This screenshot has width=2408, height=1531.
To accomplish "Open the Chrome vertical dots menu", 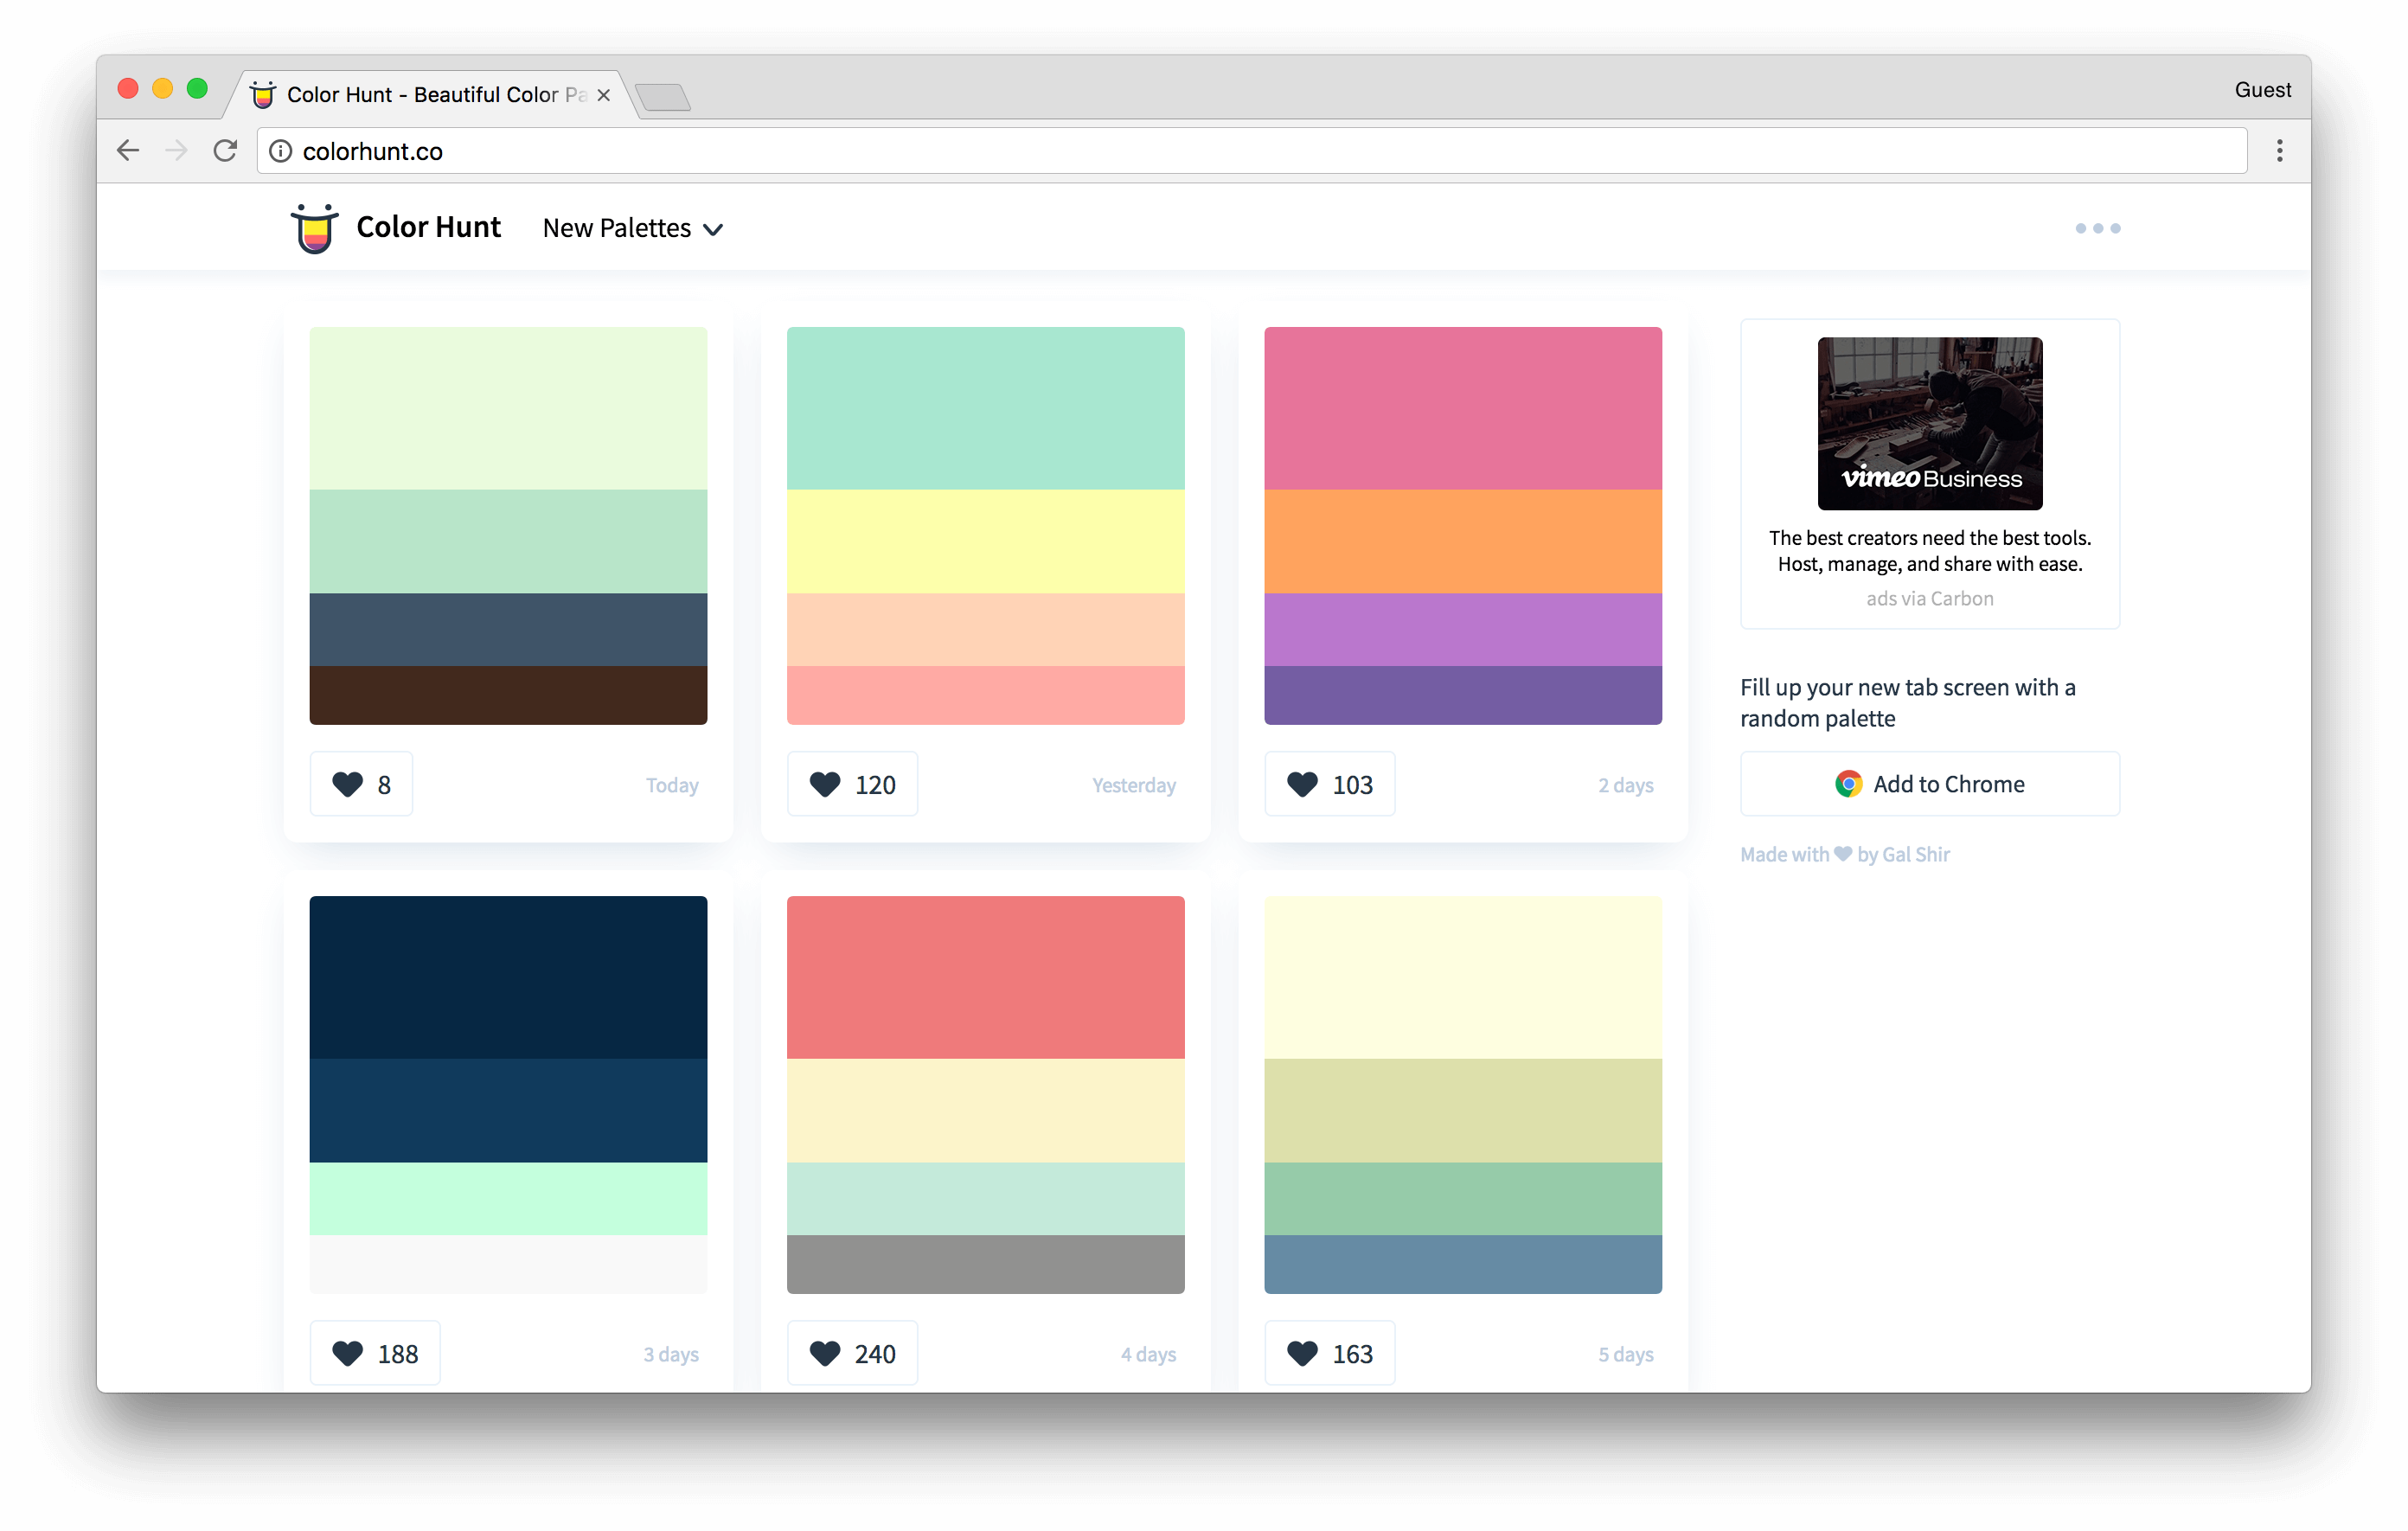I will (2279, 151).
